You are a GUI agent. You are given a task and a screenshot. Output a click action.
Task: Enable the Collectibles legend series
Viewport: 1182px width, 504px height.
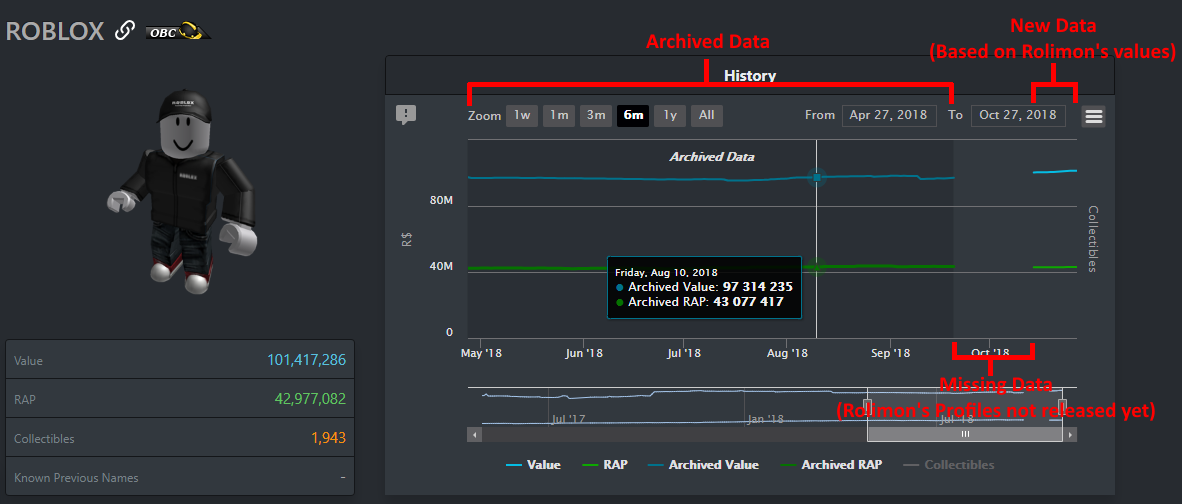tap(948, 465)
